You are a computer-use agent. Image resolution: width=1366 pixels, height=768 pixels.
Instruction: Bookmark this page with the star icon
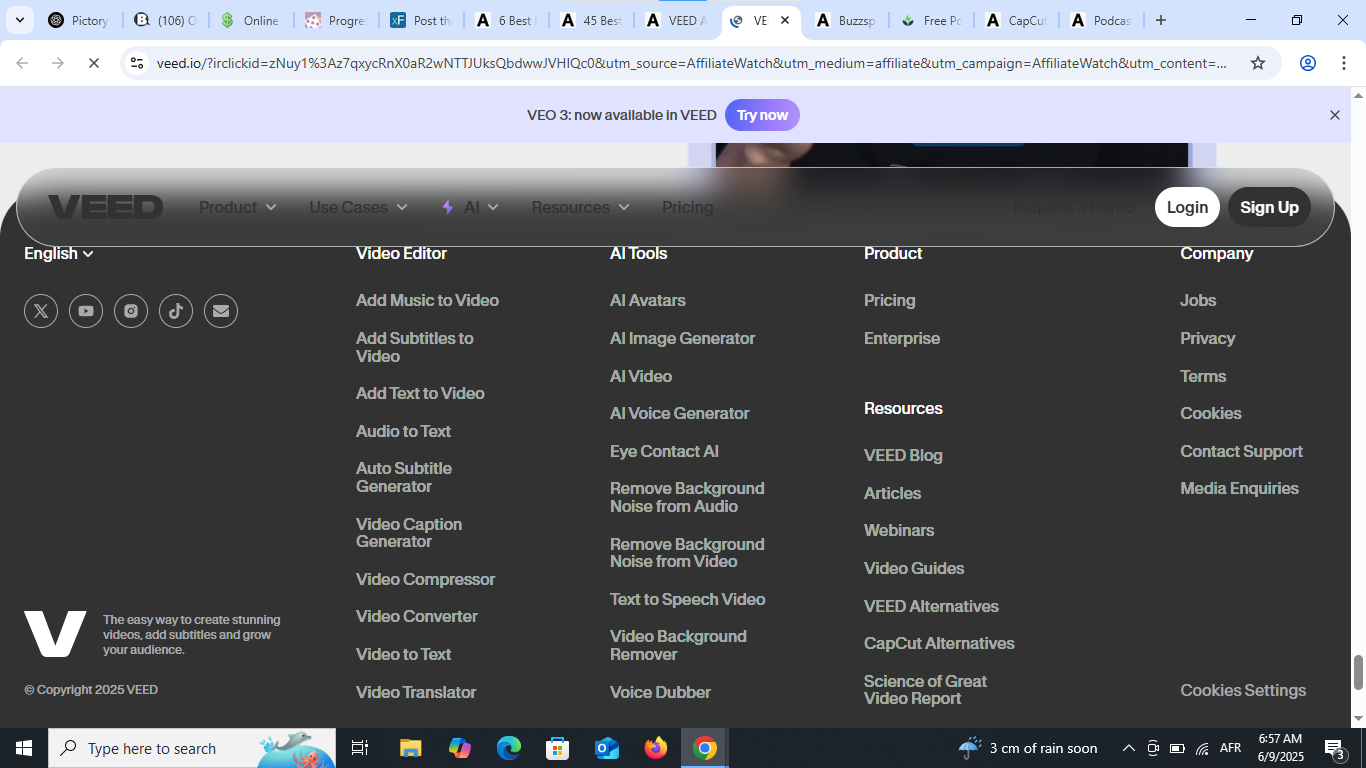tap(1258, 63)
